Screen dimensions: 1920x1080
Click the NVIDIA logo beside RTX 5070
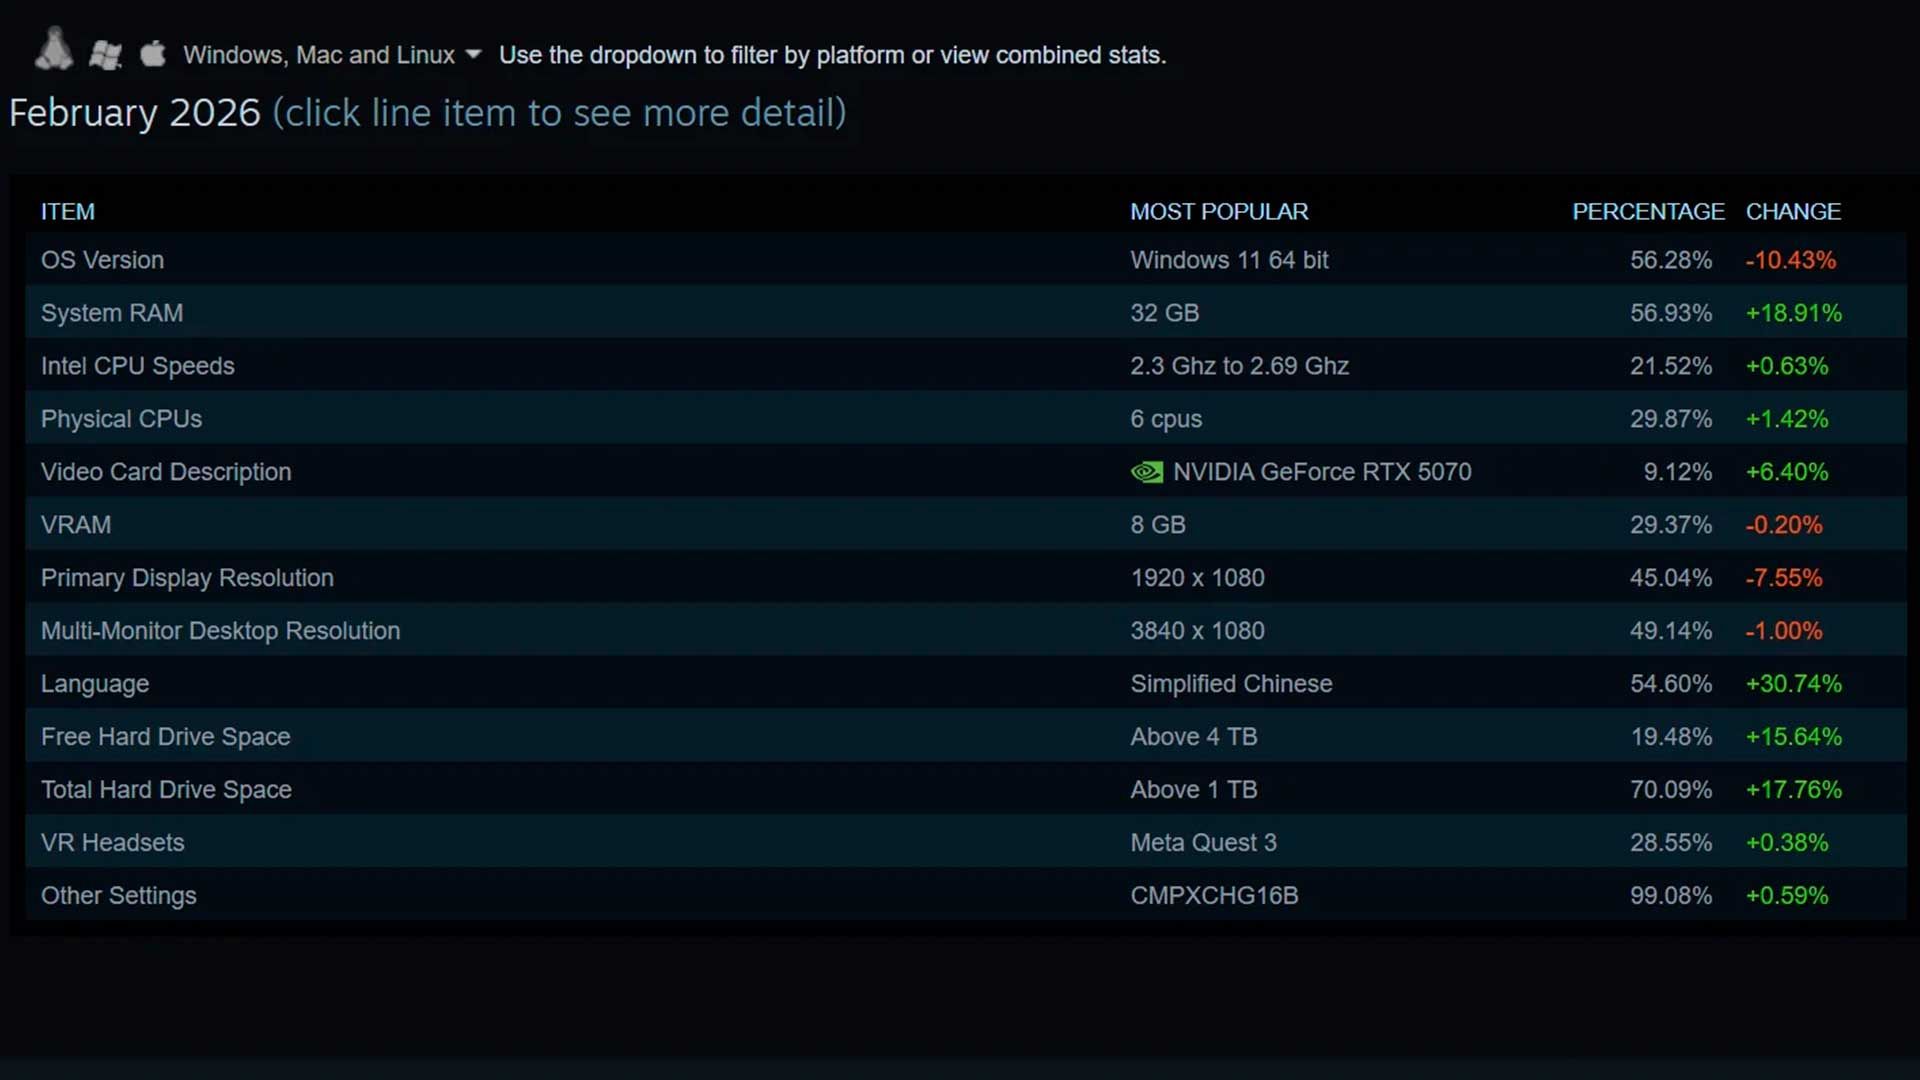pos(1147,471)
